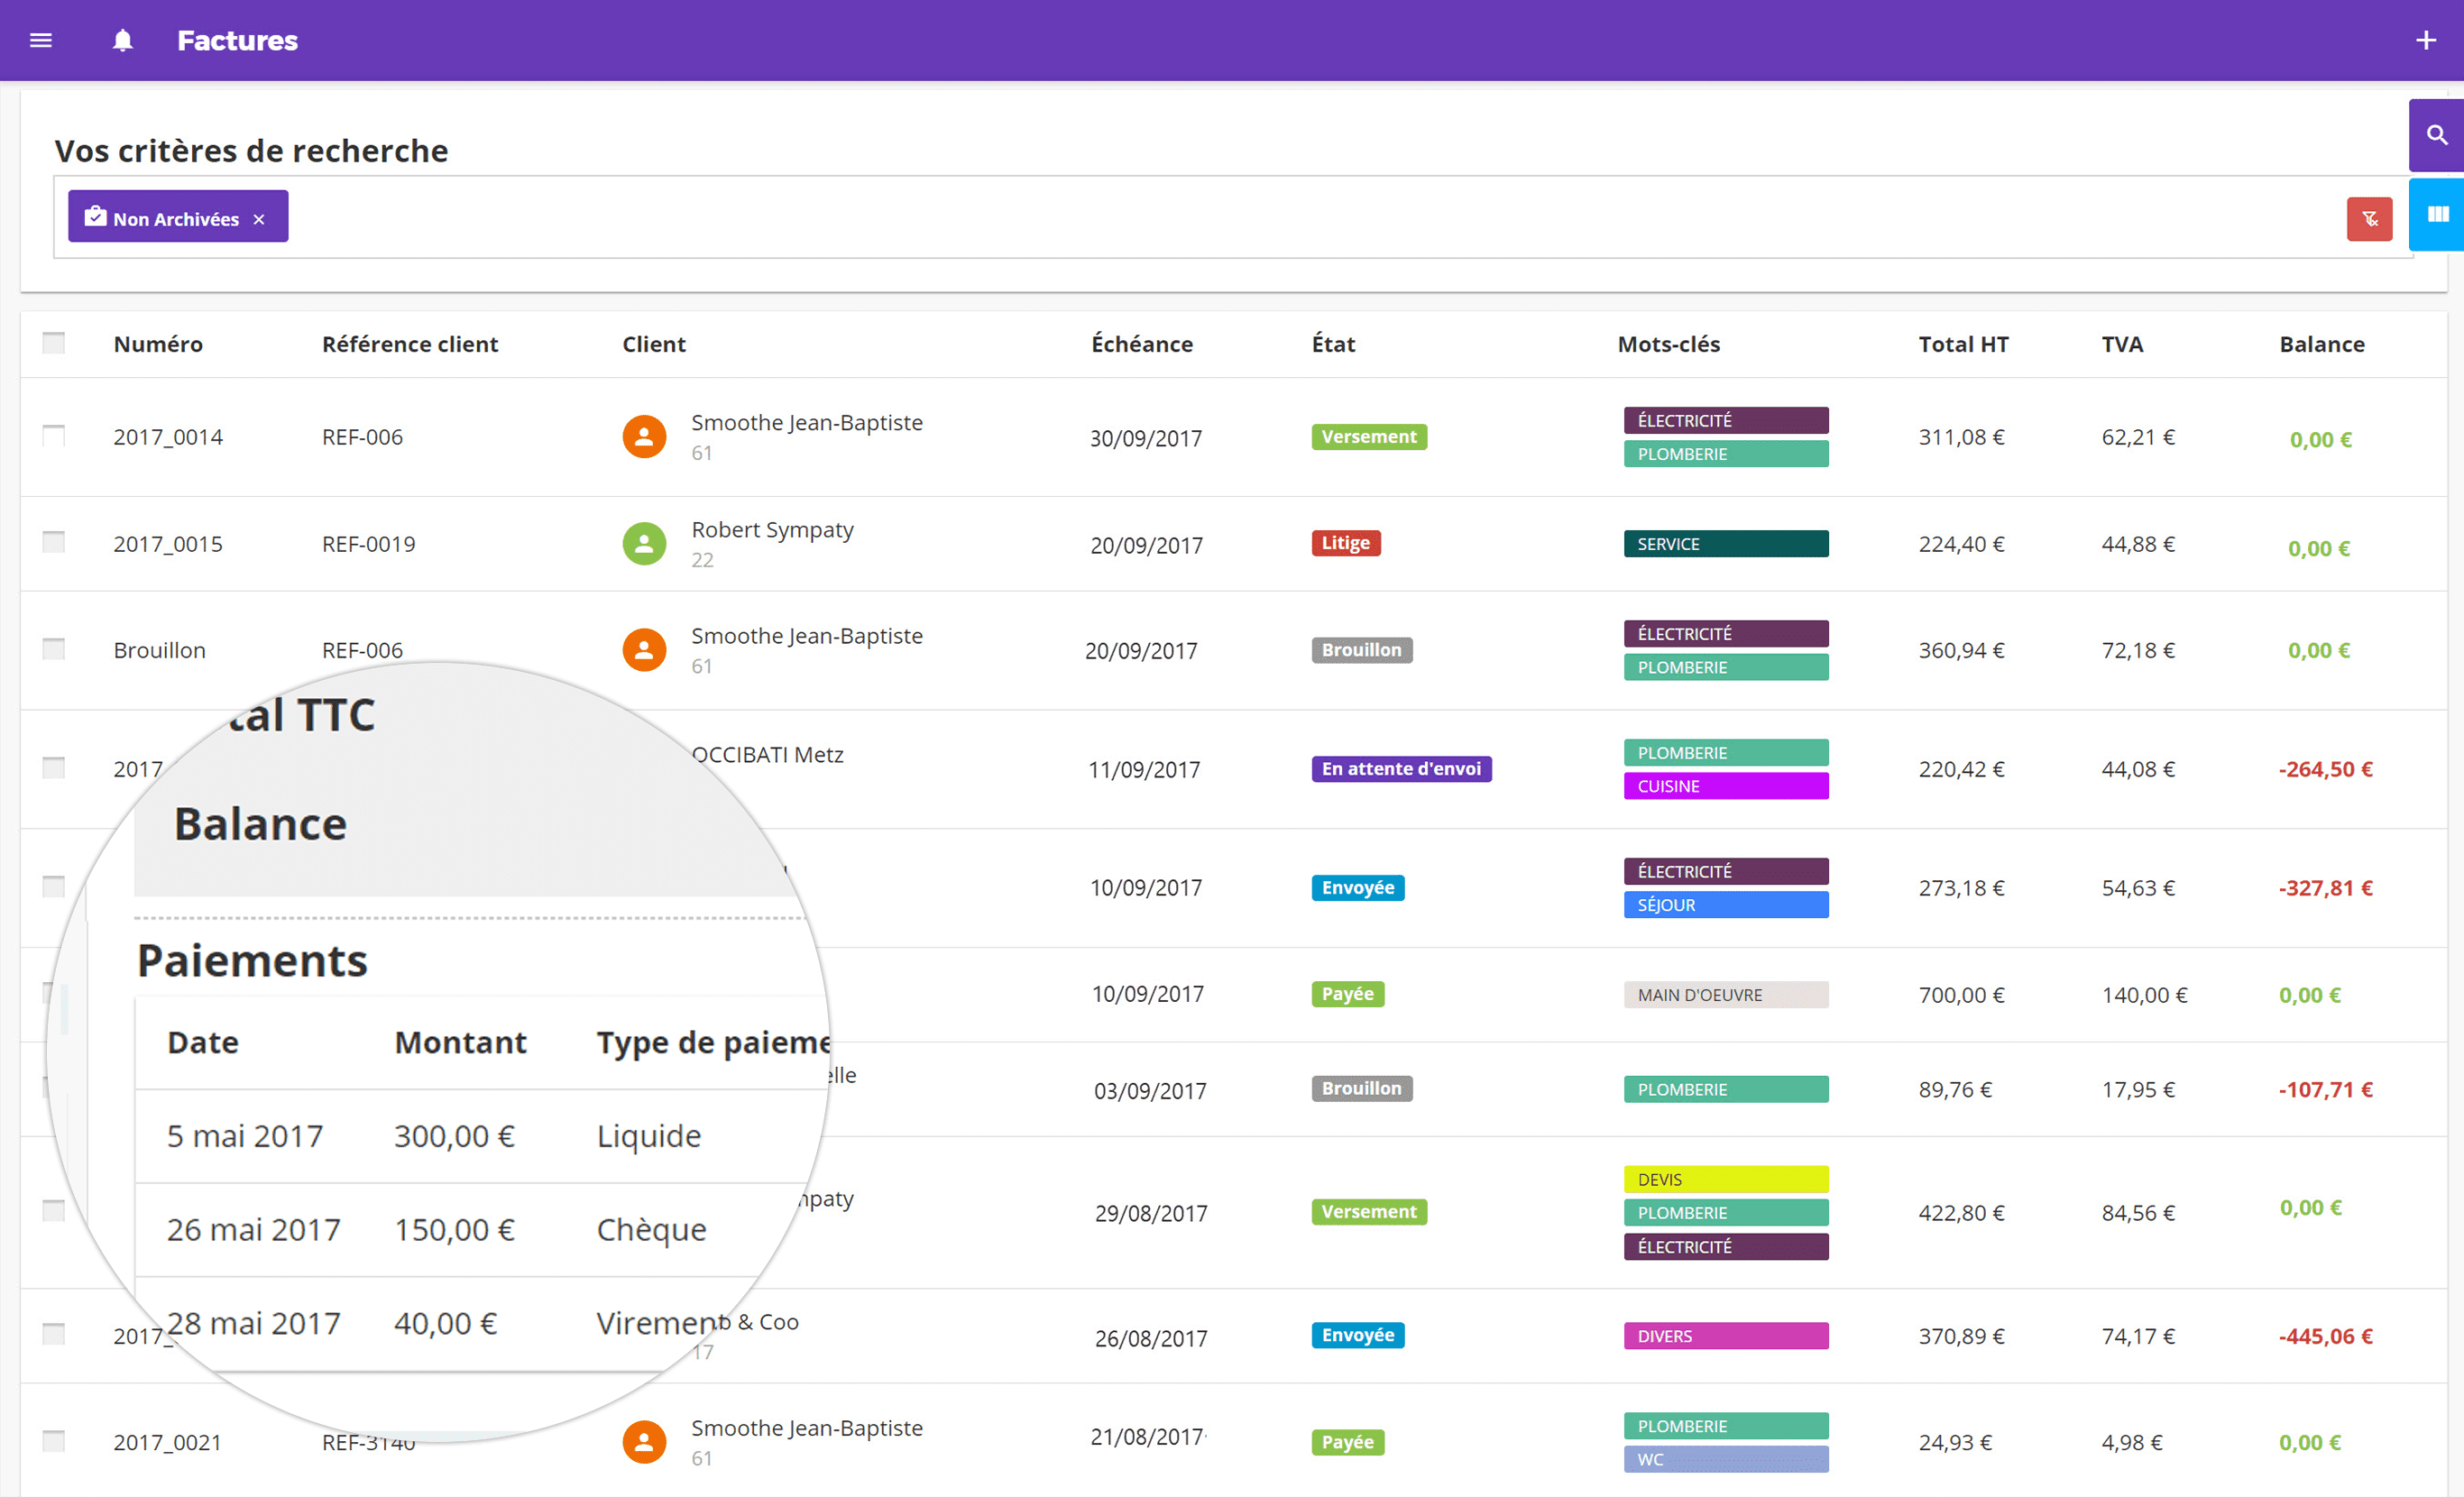Image resolution: width=2464 pixels, height=1497 pixels.
Task: Click reference REF-0019
Action: click(x=368, y=544)
